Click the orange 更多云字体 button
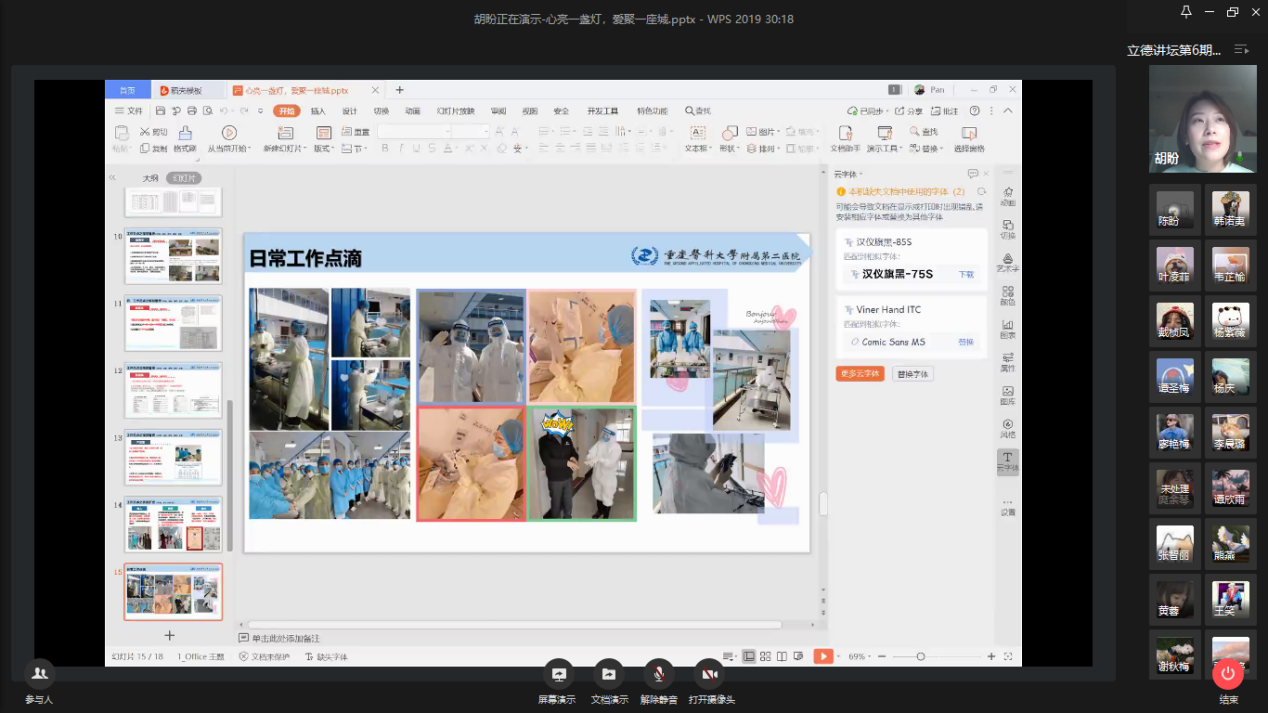 pyautogui.click(x=860, y=374)
